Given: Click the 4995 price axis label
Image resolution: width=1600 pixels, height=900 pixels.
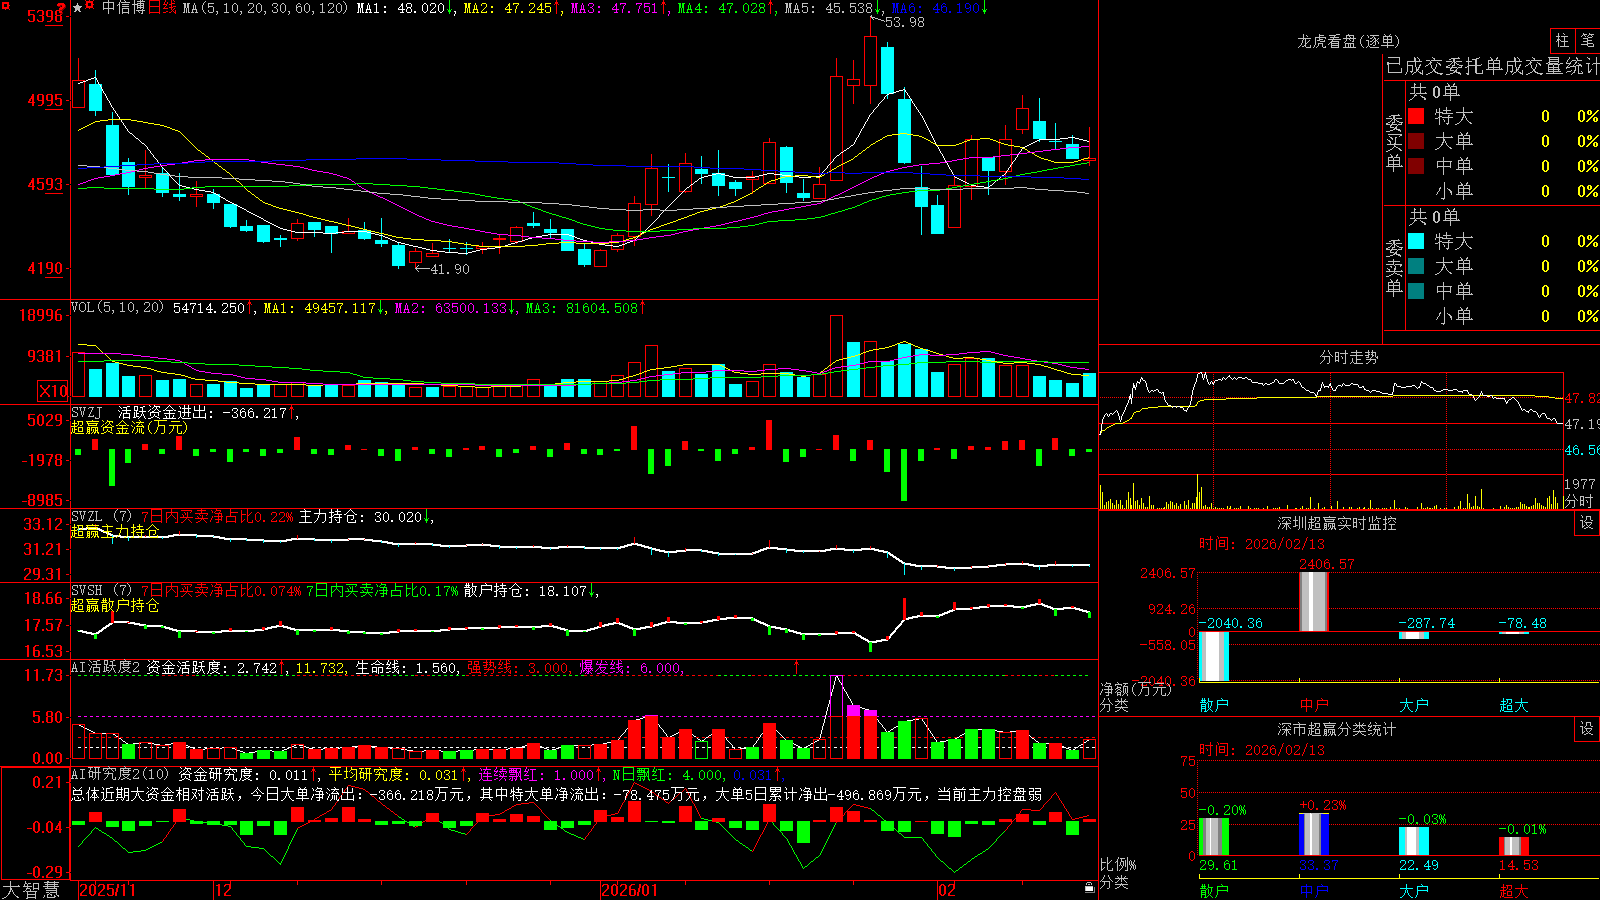Looking at the screenshot, I should coord(45,100).
